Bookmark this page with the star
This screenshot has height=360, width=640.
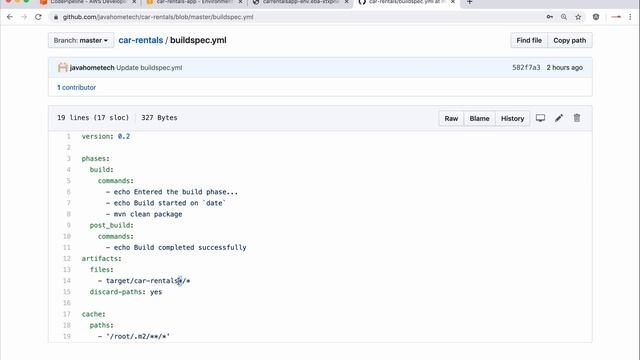pyautogui.click(x=578, y=17)
